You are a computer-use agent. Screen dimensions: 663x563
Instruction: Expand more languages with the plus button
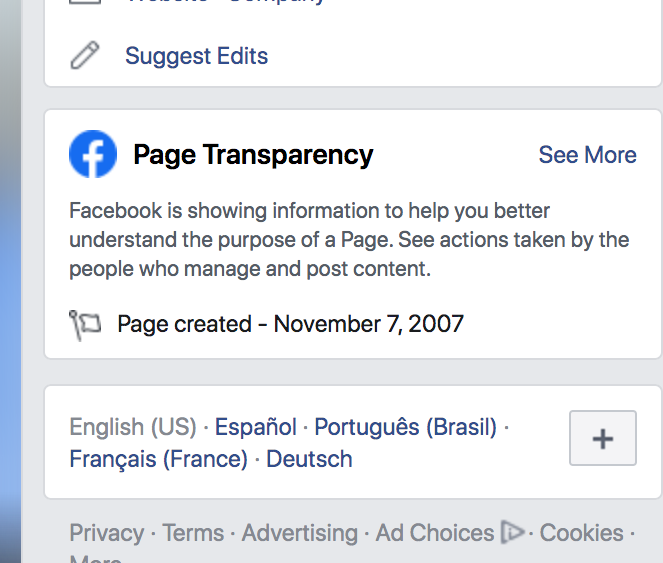coord(603,438)
